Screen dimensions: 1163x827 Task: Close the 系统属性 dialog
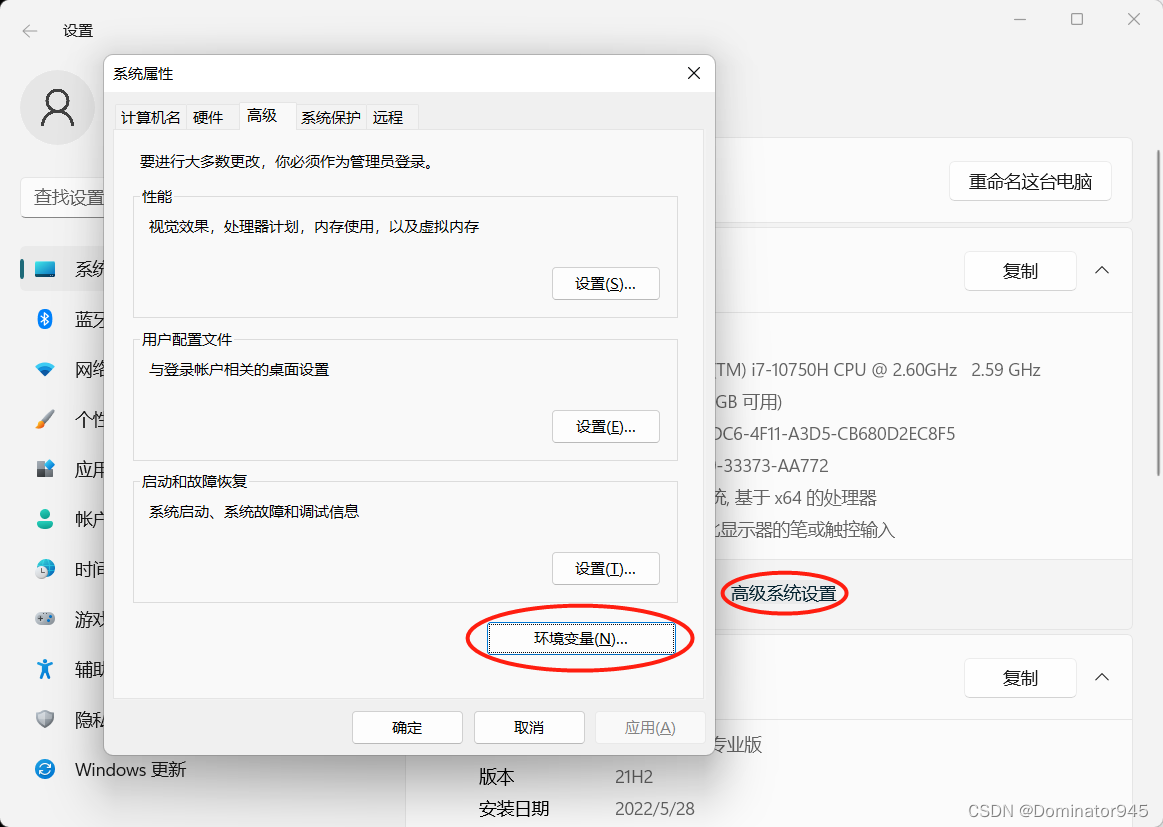(x=693, y=73)
